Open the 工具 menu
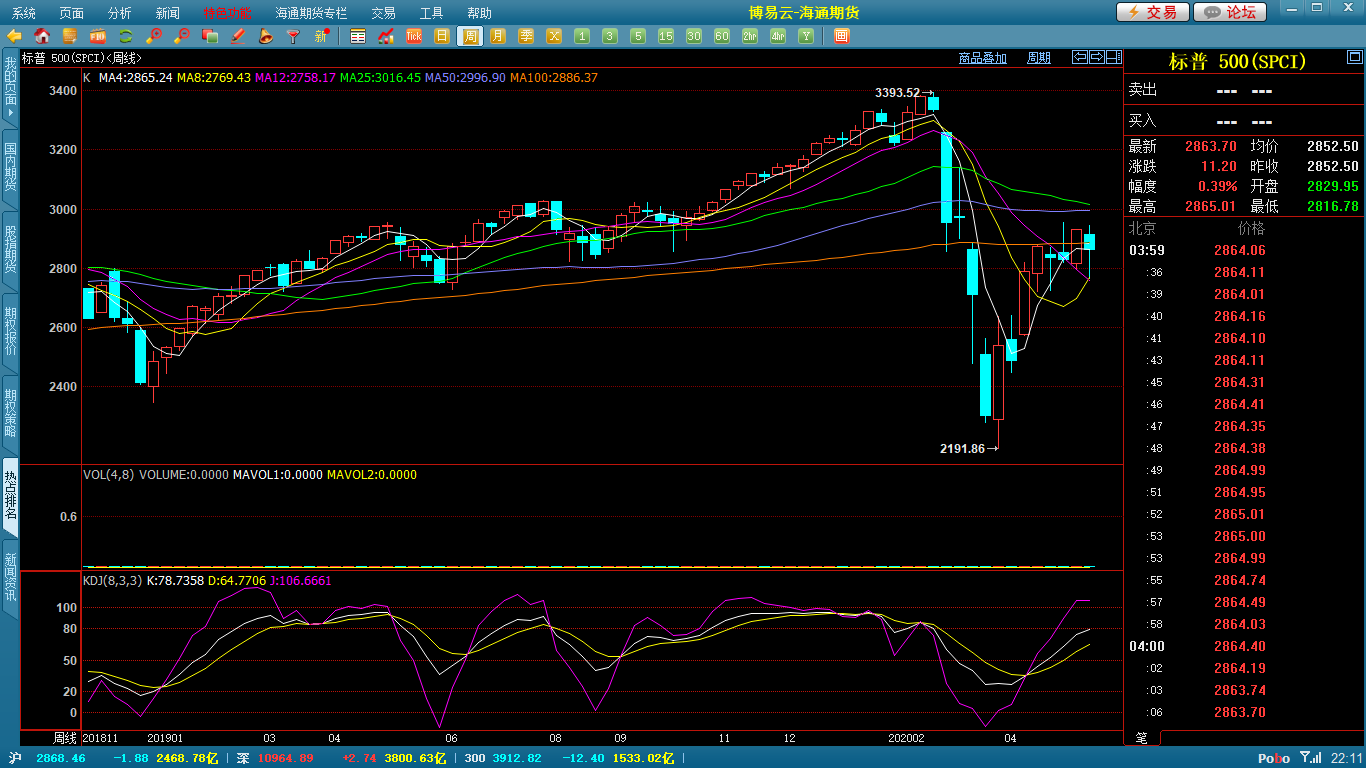 click(x=431, y=13)
